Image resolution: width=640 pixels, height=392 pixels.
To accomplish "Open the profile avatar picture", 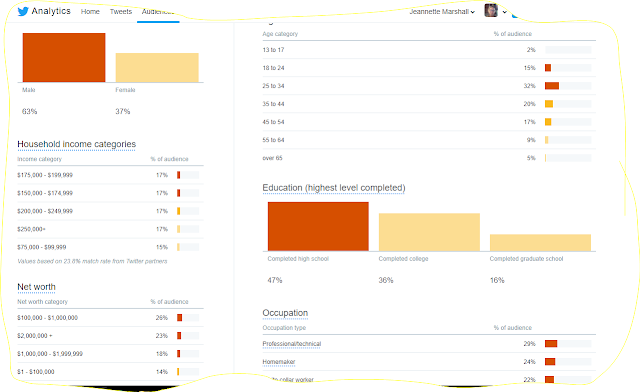I will point(491,11).
